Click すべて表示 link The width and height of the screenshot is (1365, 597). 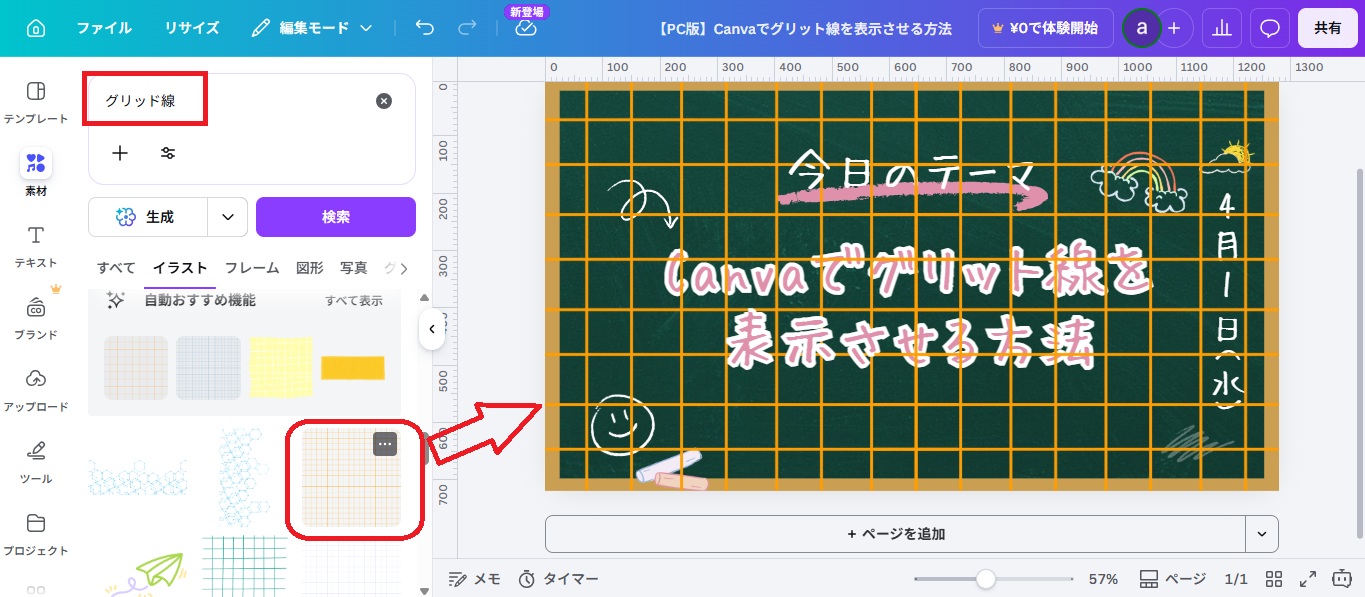pyautogui.click(x=354, y=300)
